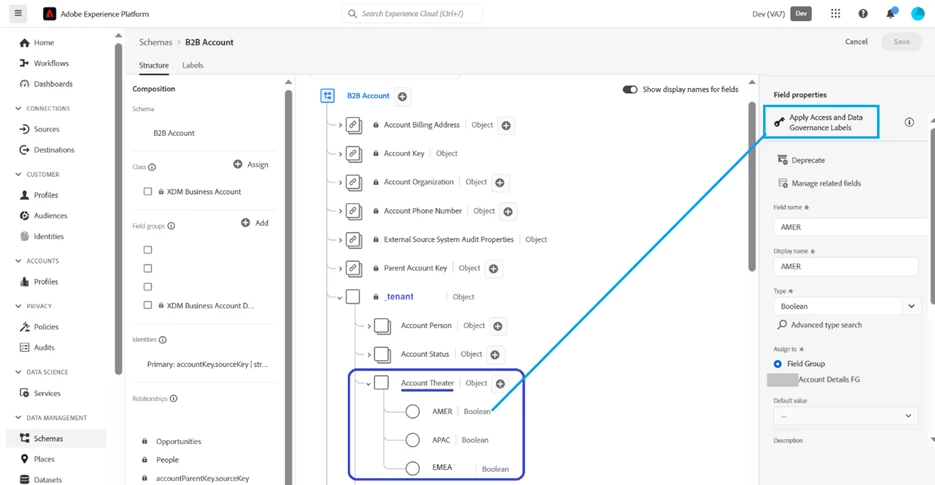935x485 pixels.
Task: Click the Schemas sidebar icon
Action: [24, 438]
